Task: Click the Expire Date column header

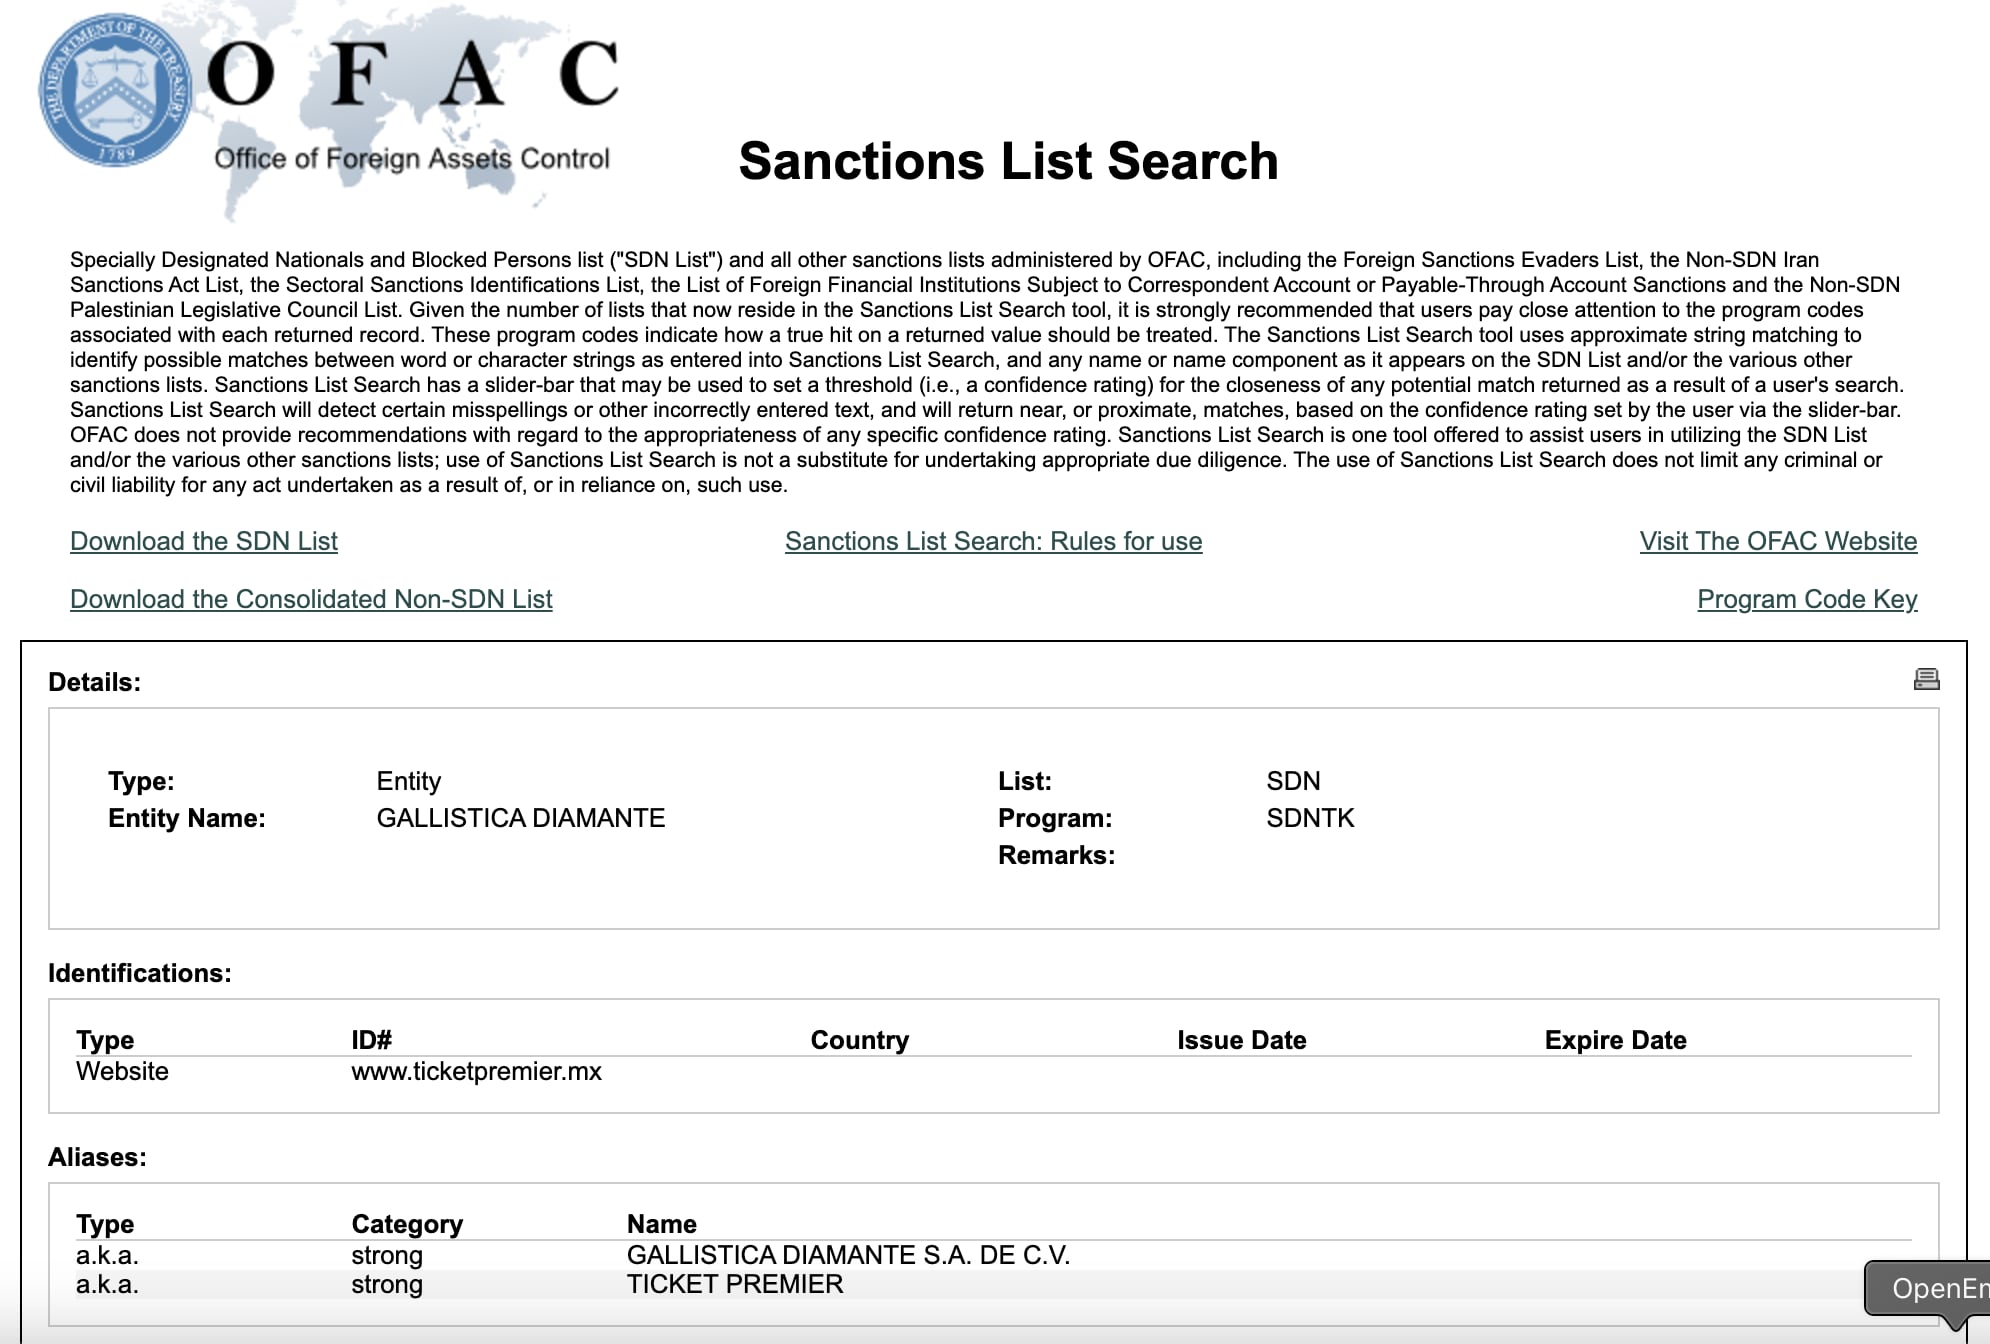Action: point(1614,1040)
